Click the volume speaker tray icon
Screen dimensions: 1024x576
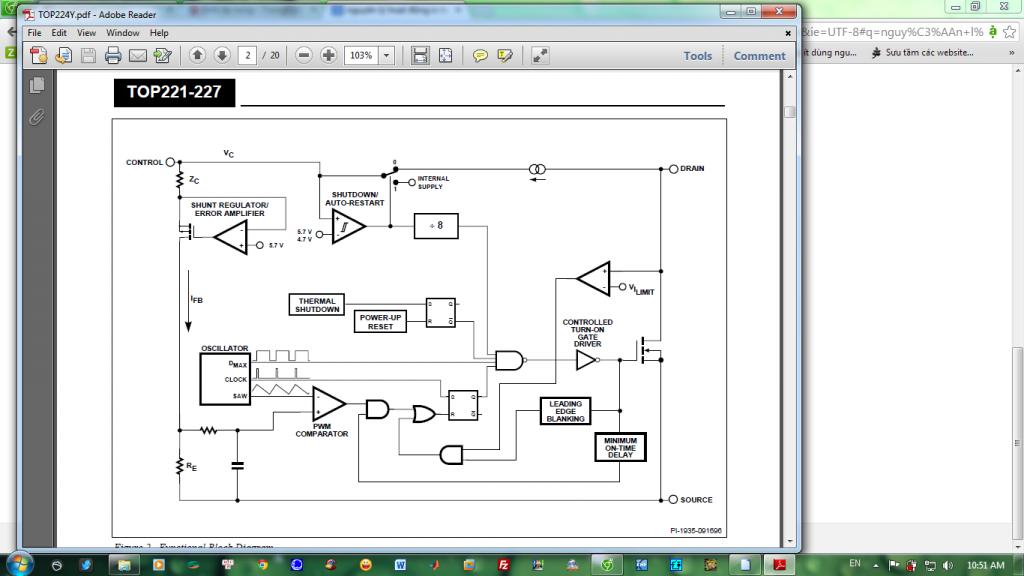coord(948,566)
